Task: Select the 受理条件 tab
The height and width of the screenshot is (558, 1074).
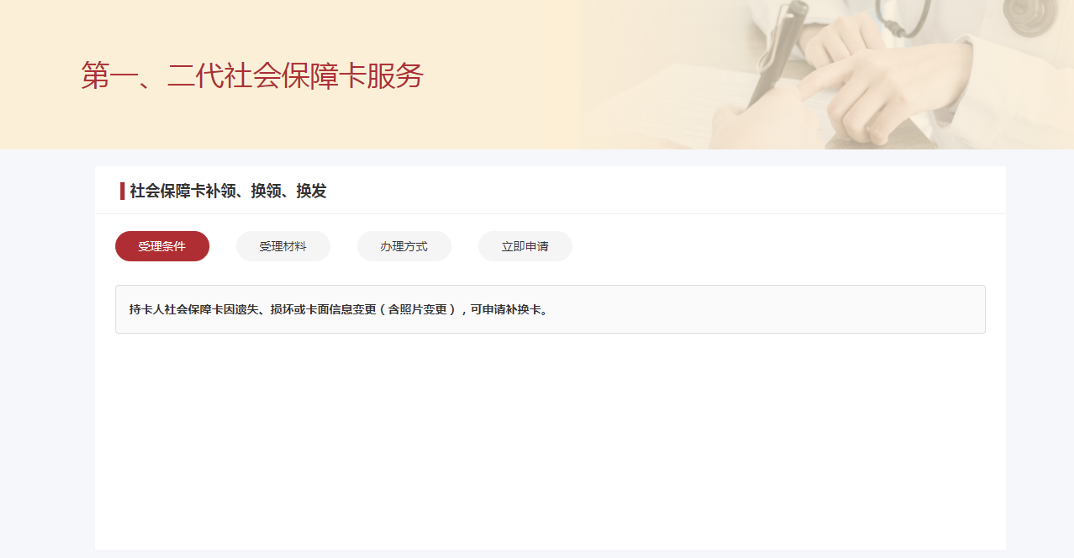Action: click(162, 246)
